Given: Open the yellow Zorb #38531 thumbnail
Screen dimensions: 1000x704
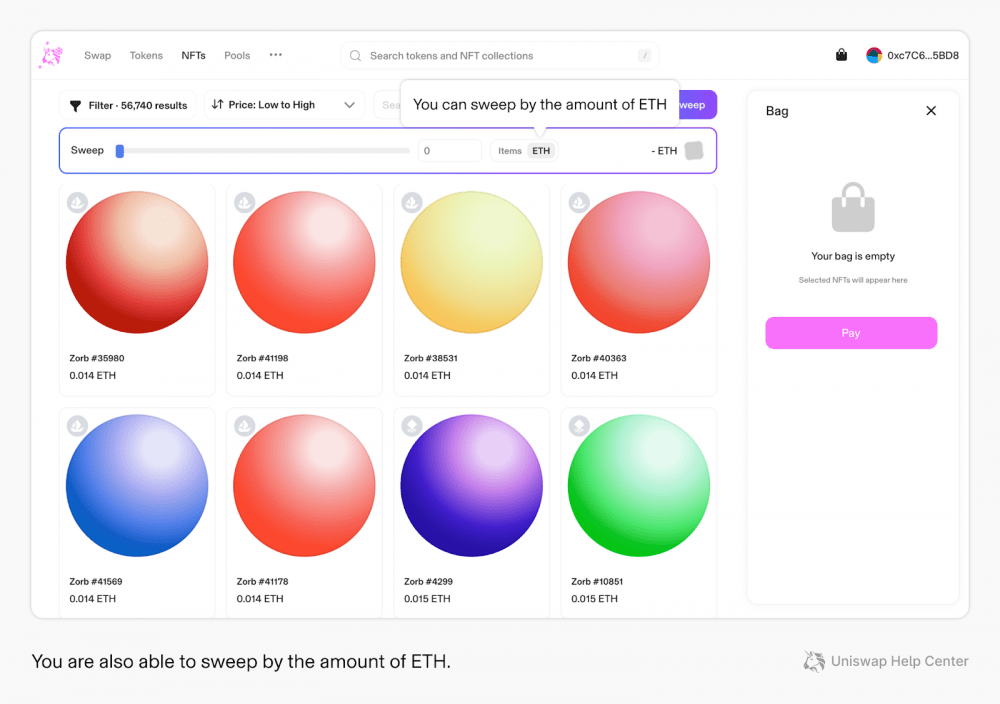Looking at the screenshot, I should point(471,262).
